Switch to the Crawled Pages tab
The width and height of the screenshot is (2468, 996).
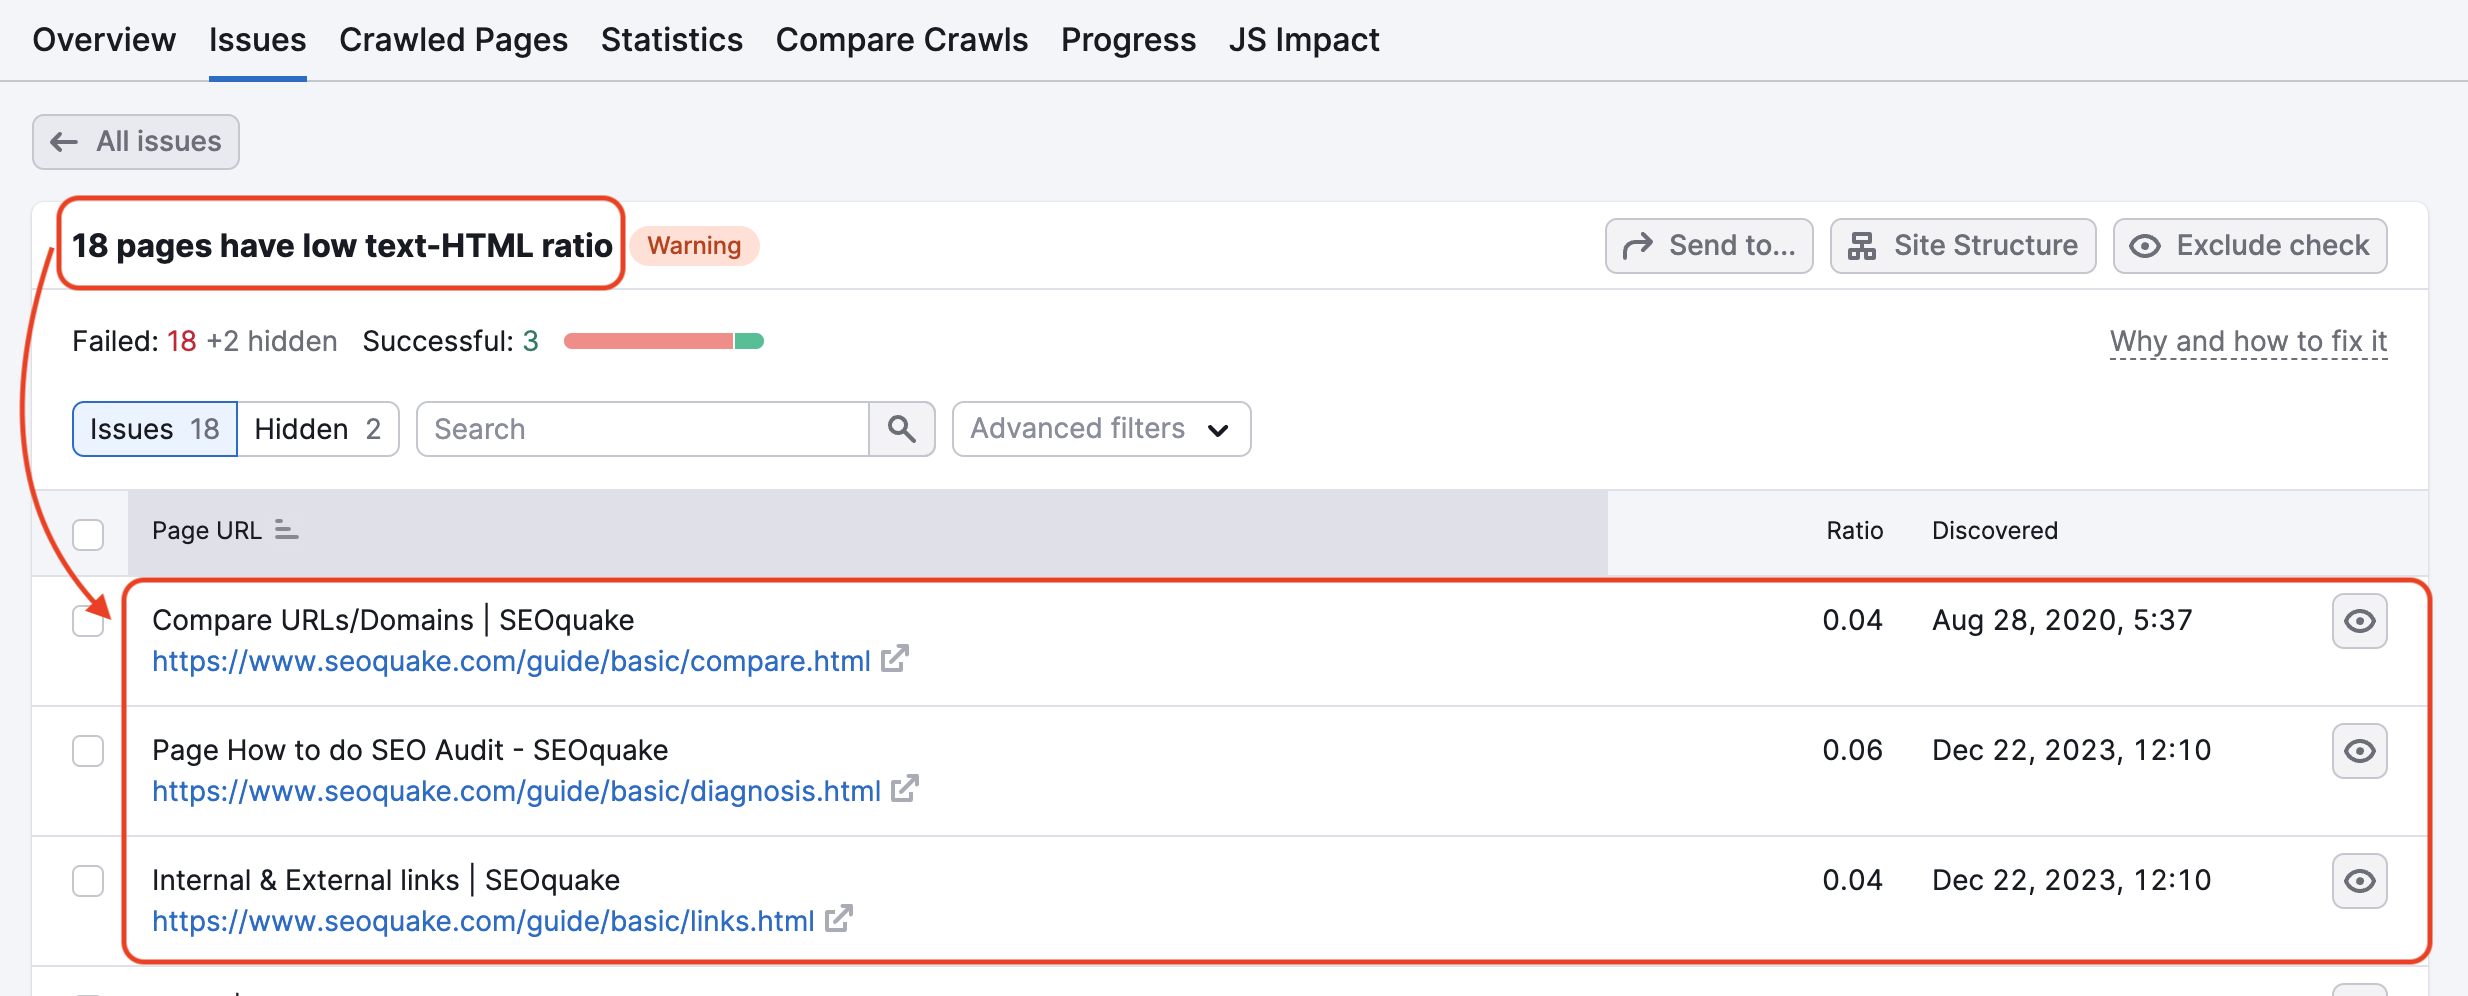453,40
